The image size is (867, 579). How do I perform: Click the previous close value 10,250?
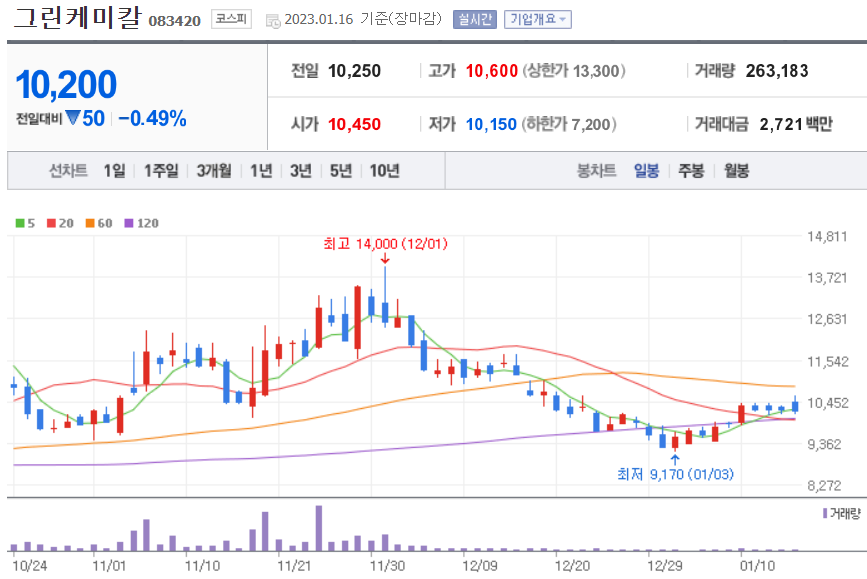(354, 71)
